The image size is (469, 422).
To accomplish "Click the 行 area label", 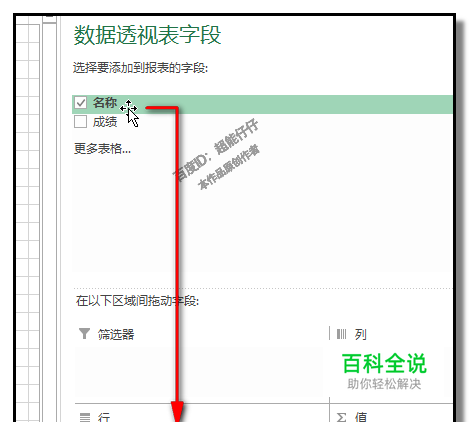I will click(104, 417).
